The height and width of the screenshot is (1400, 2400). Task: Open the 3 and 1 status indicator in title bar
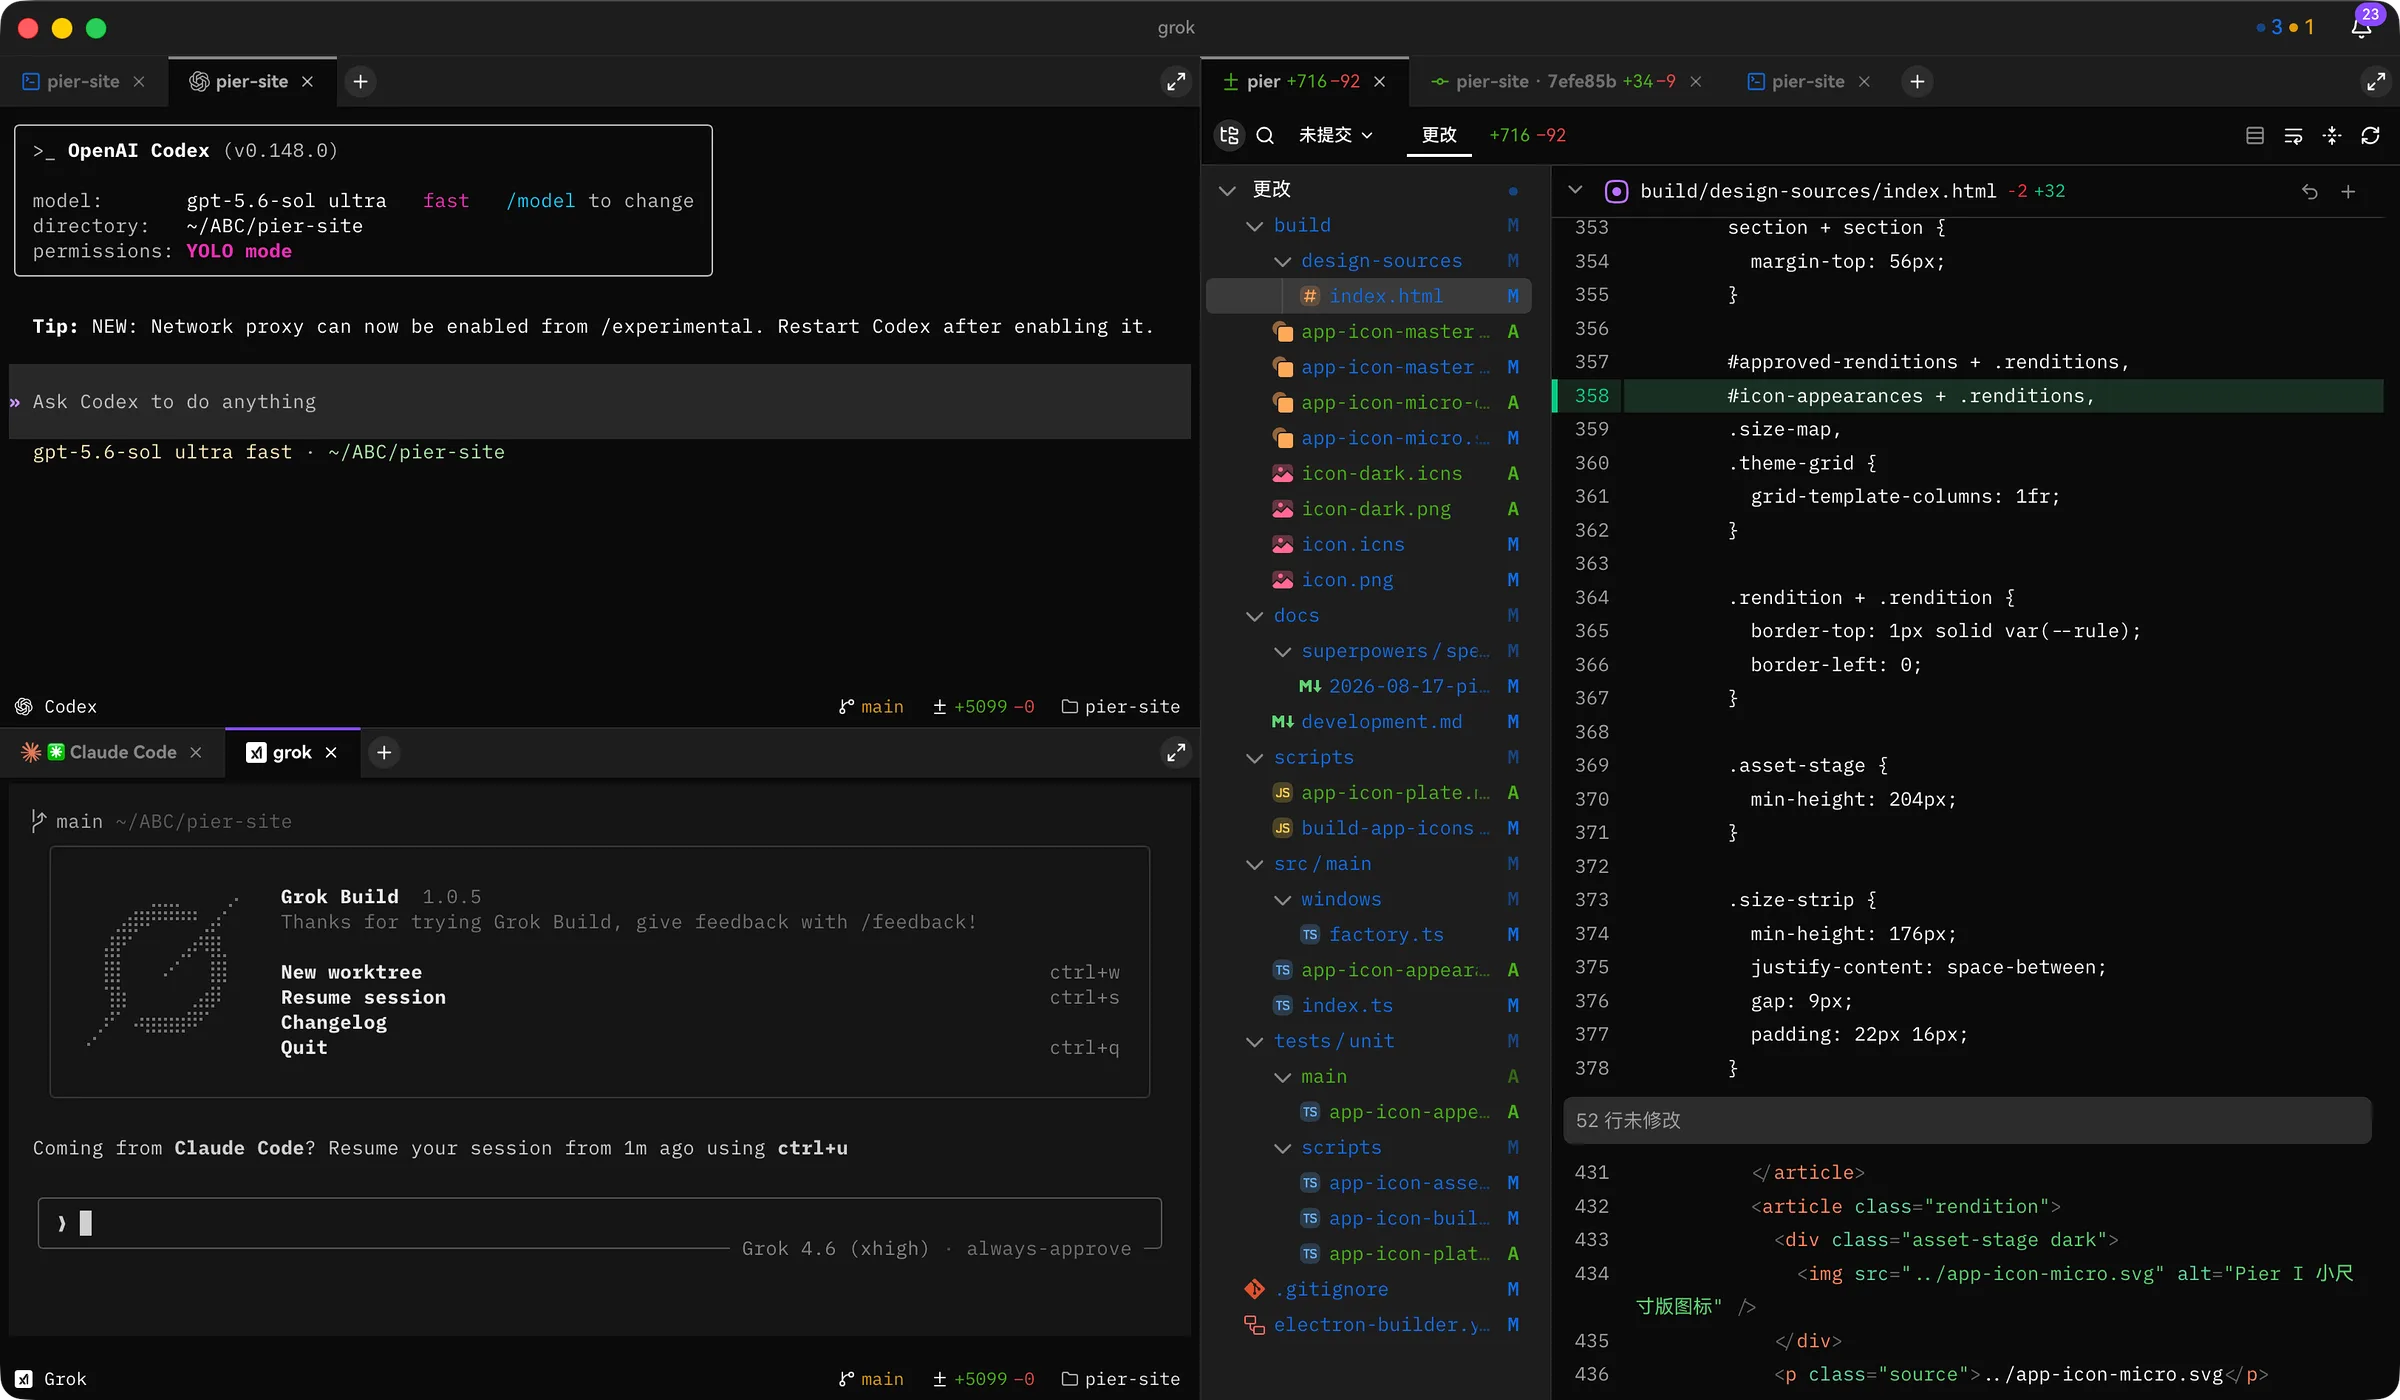click(x=2285, y=28)
